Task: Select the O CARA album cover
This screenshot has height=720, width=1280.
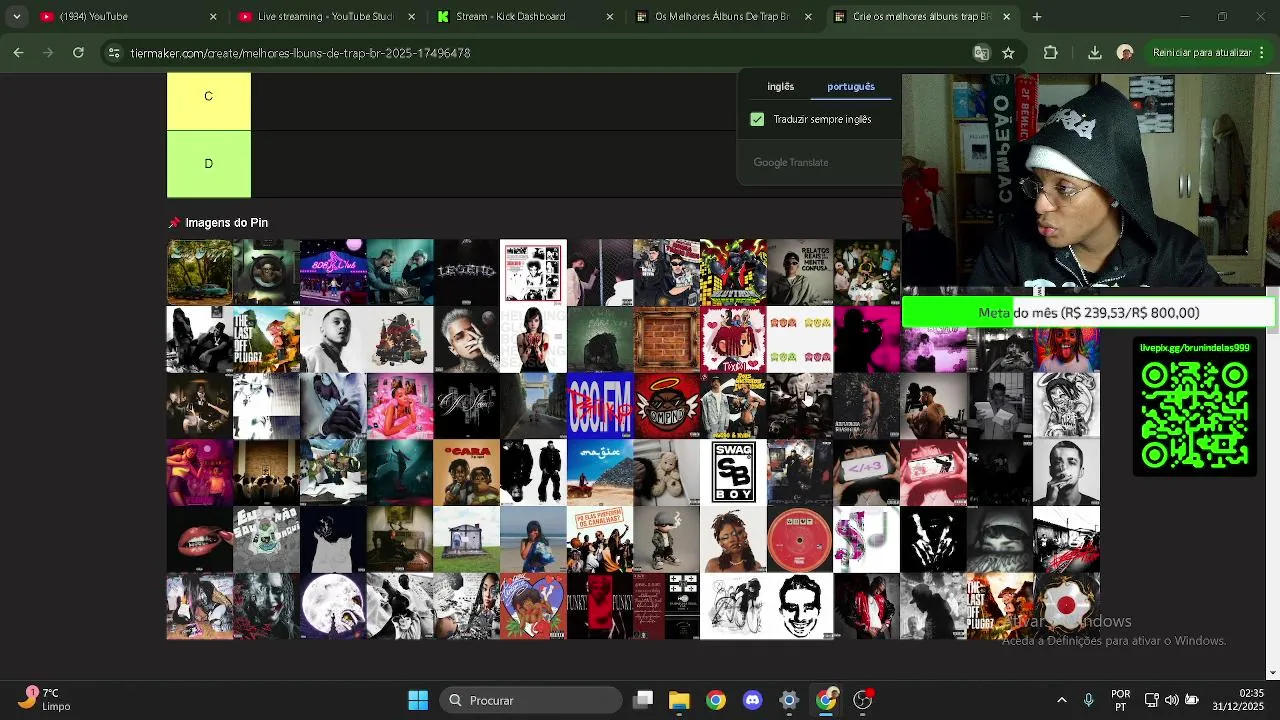Action: [466, 472]
